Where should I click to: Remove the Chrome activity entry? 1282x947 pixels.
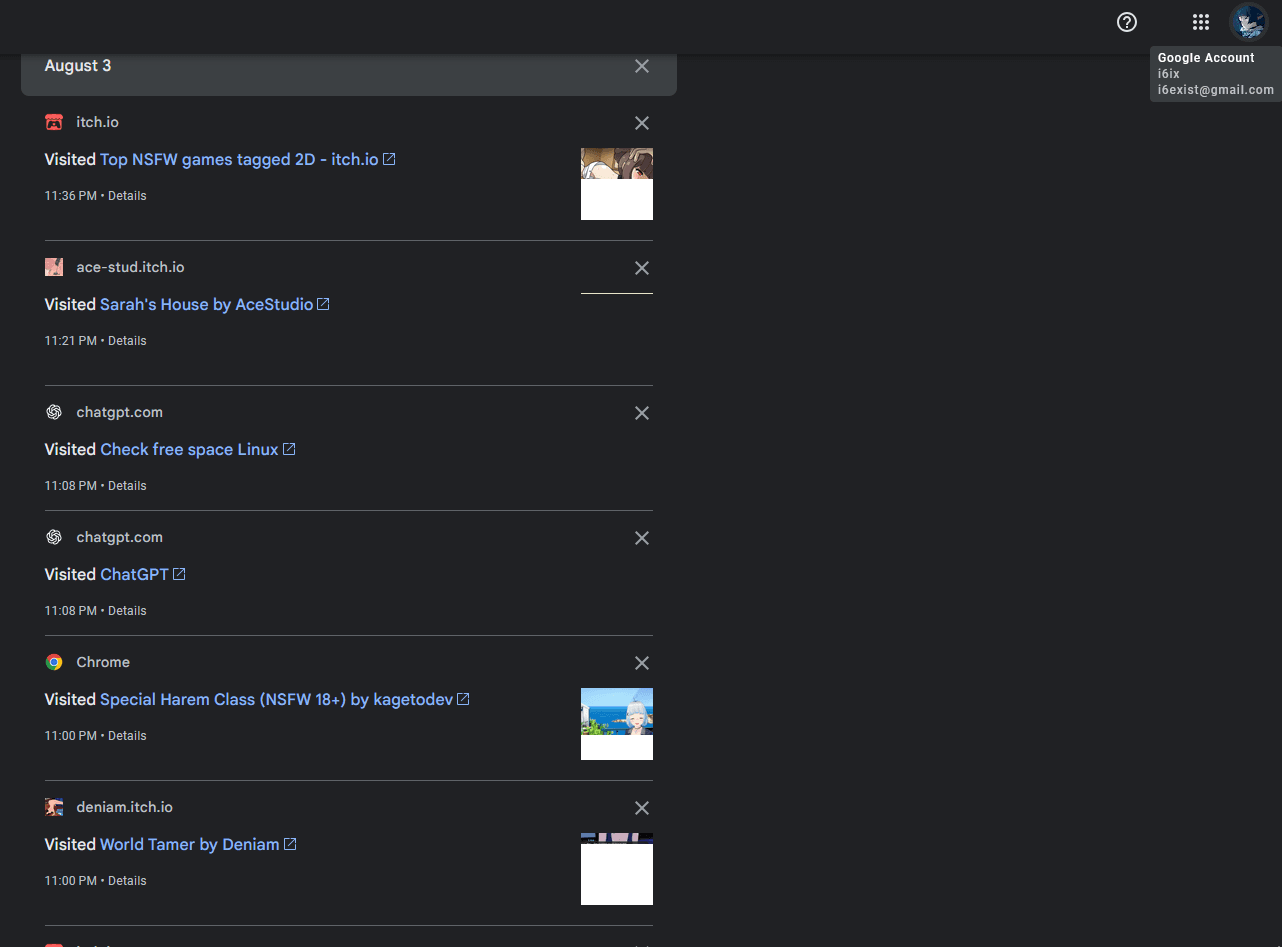click(x=642, y=663)
